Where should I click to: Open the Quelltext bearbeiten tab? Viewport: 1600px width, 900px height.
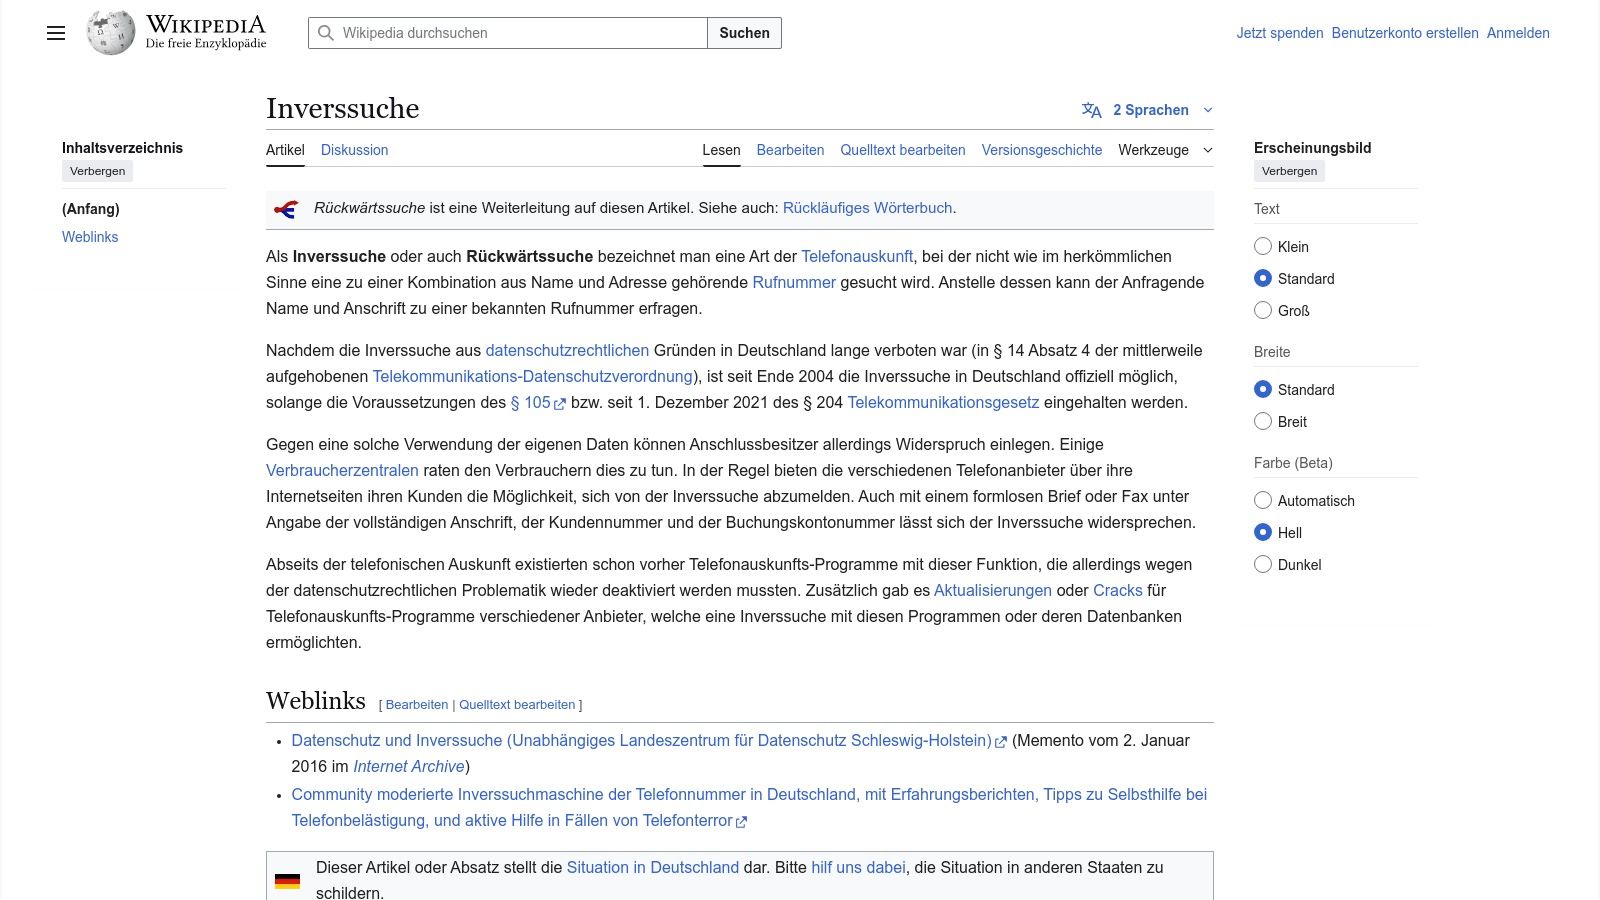[903, 150]
